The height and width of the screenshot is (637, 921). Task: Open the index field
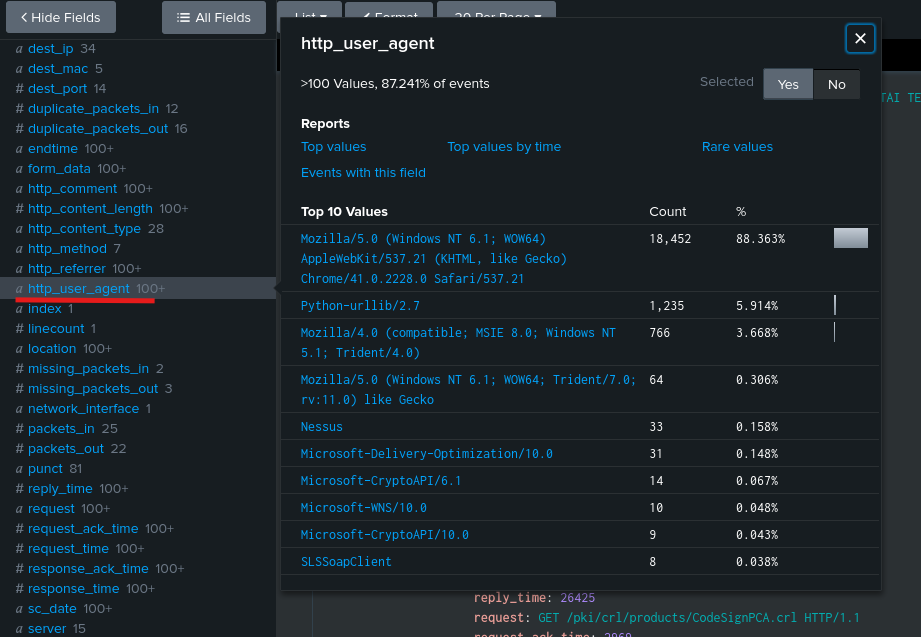[45, 309]
